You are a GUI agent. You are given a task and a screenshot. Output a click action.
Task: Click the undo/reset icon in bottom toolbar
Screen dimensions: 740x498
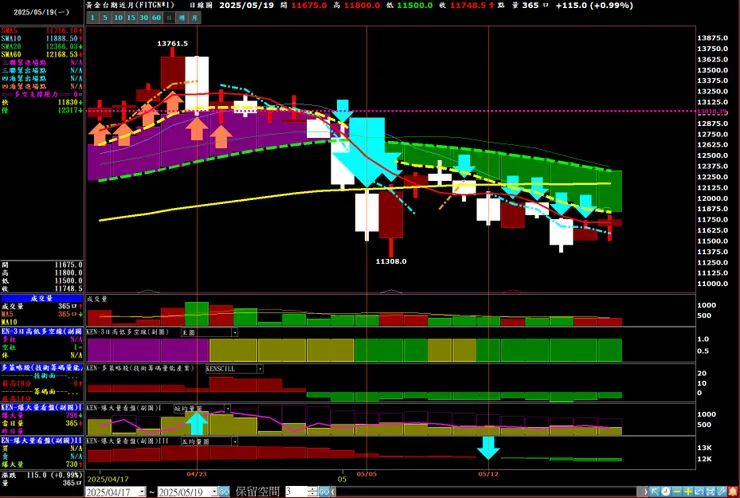click(699, 492)
